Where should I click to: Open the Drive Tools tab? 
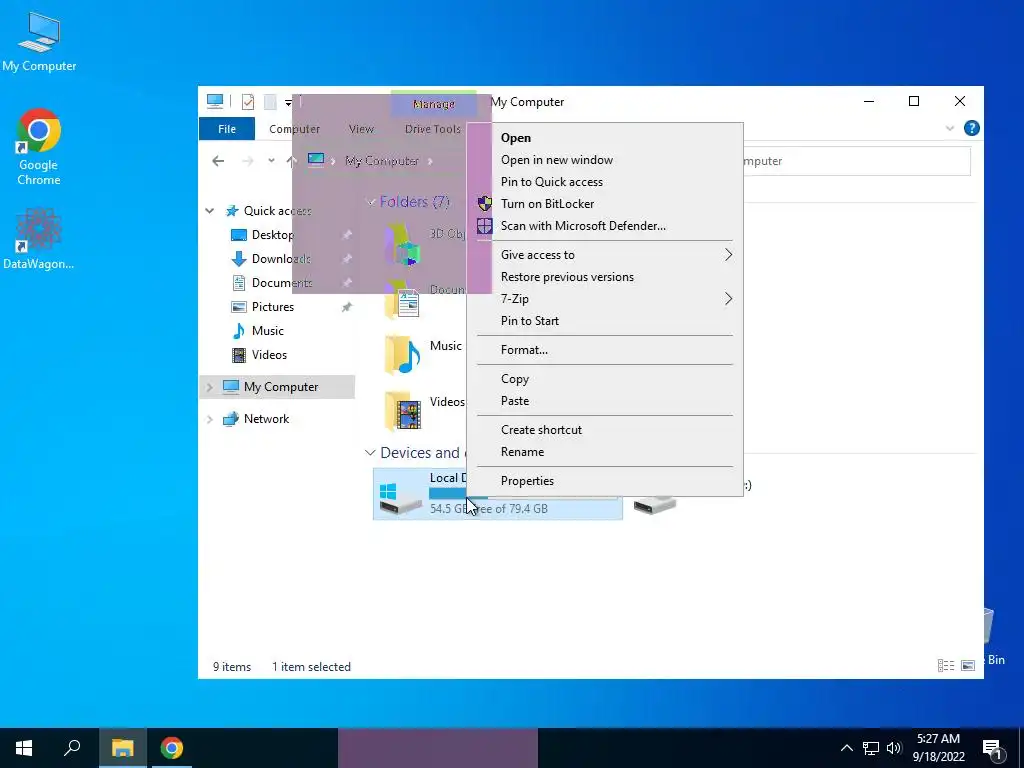pyautogui.click(x=432, y=129)
